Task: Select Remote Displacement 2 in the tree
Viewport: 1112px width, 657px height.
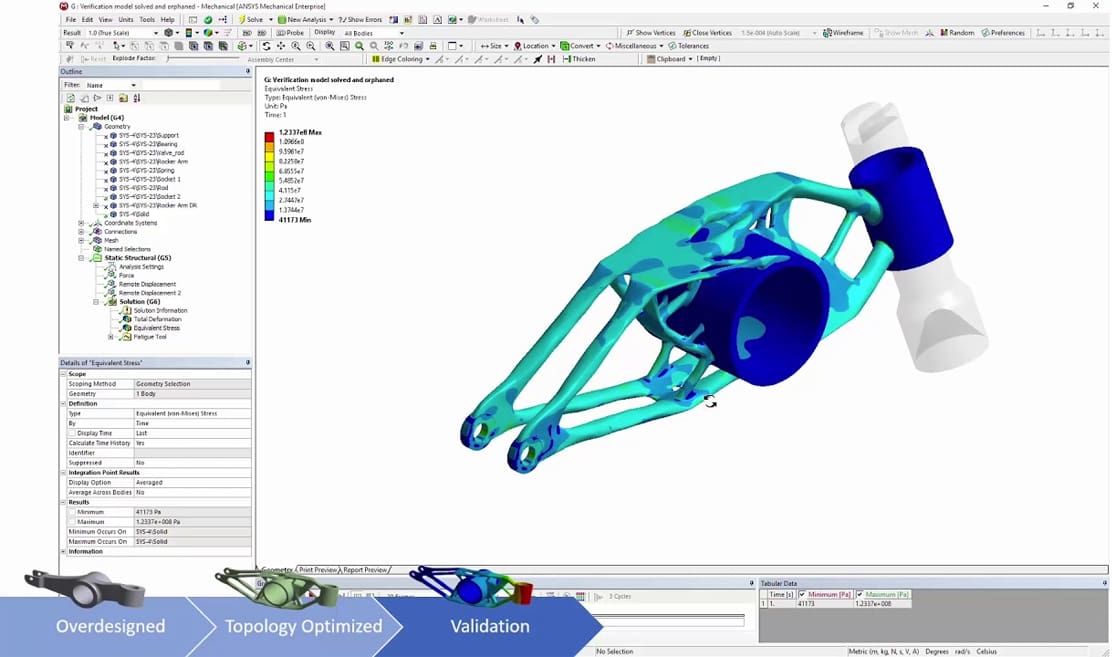Action: (x=150, y=293)
